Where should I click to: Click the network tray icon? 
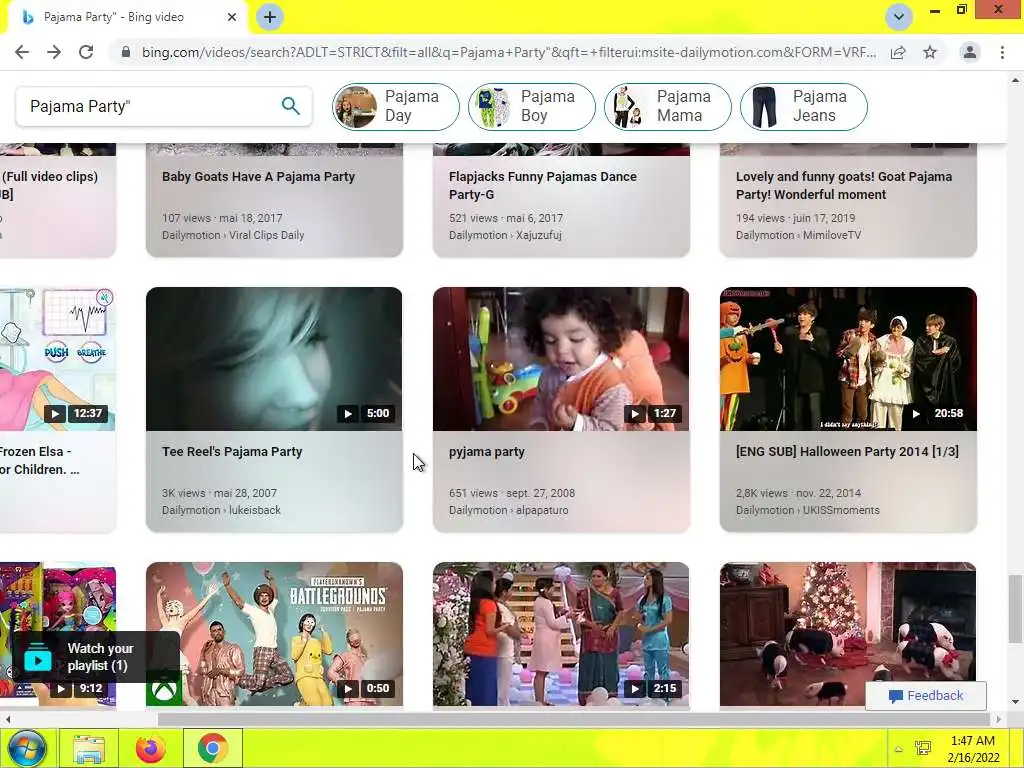tap(923, 748)
